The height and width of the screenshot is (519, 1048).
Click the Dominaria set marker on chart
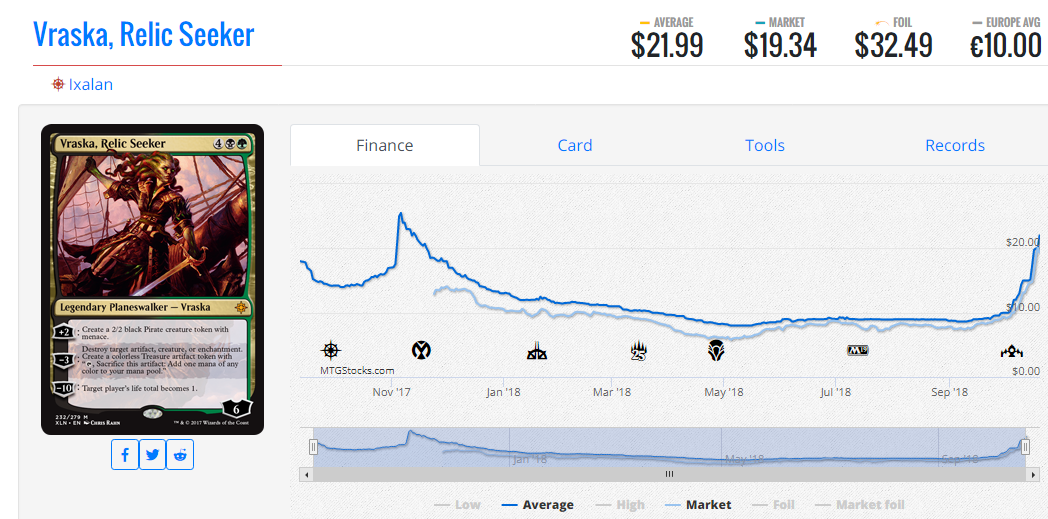(x=717, y=350)
